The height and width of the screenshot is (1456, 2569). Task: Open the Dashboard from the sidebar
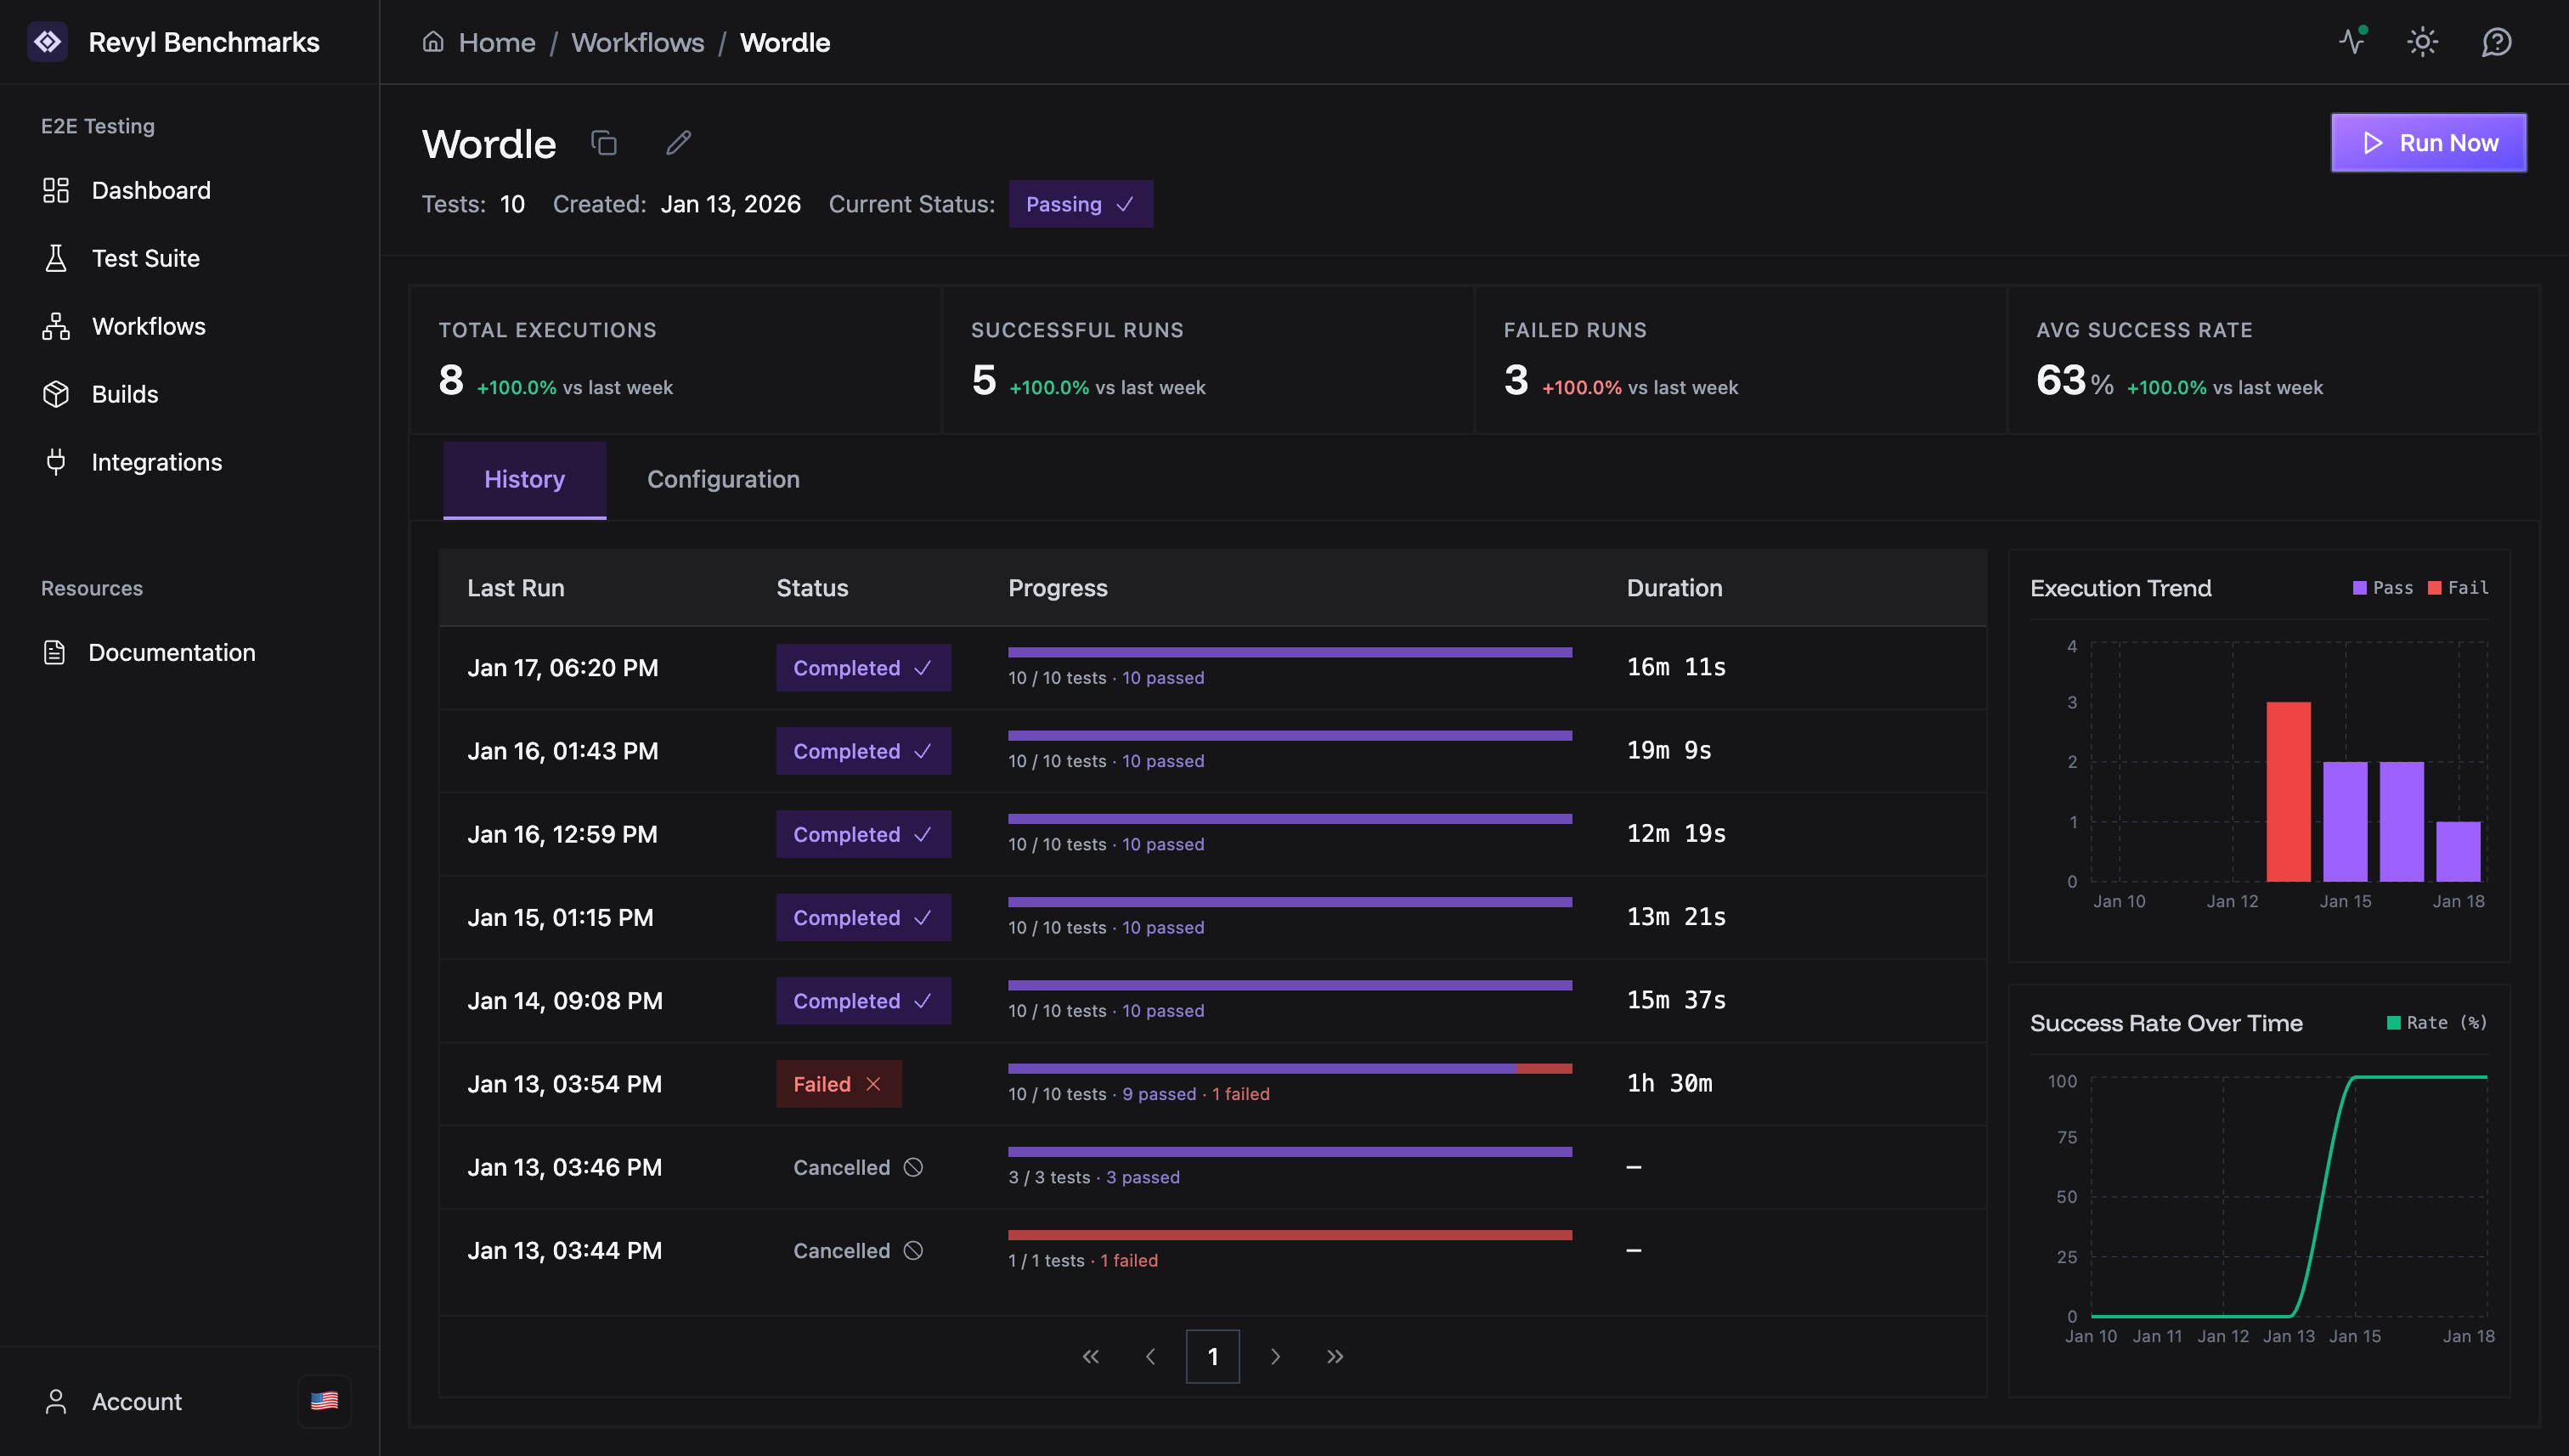[x=151, y=190]
